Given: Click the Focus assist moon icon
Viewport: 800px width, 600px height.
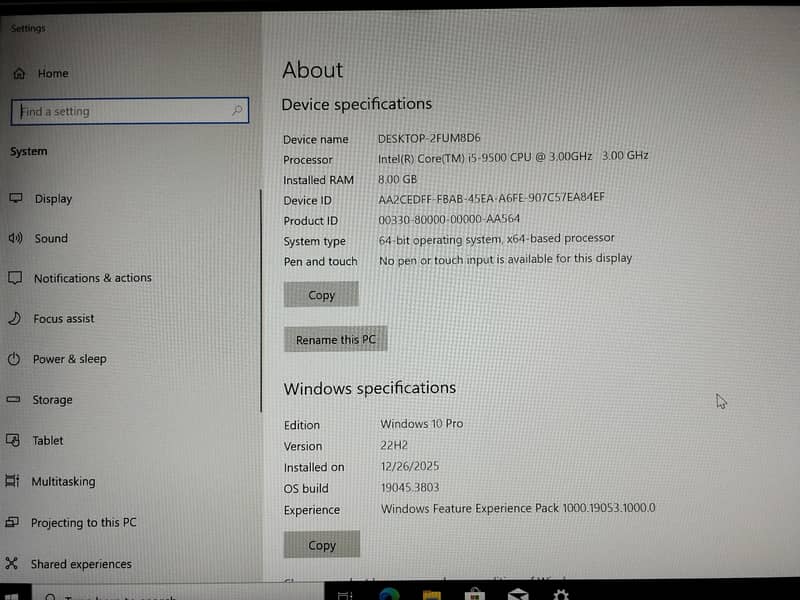Looking at the screenshot, I should tap(14, 318).
